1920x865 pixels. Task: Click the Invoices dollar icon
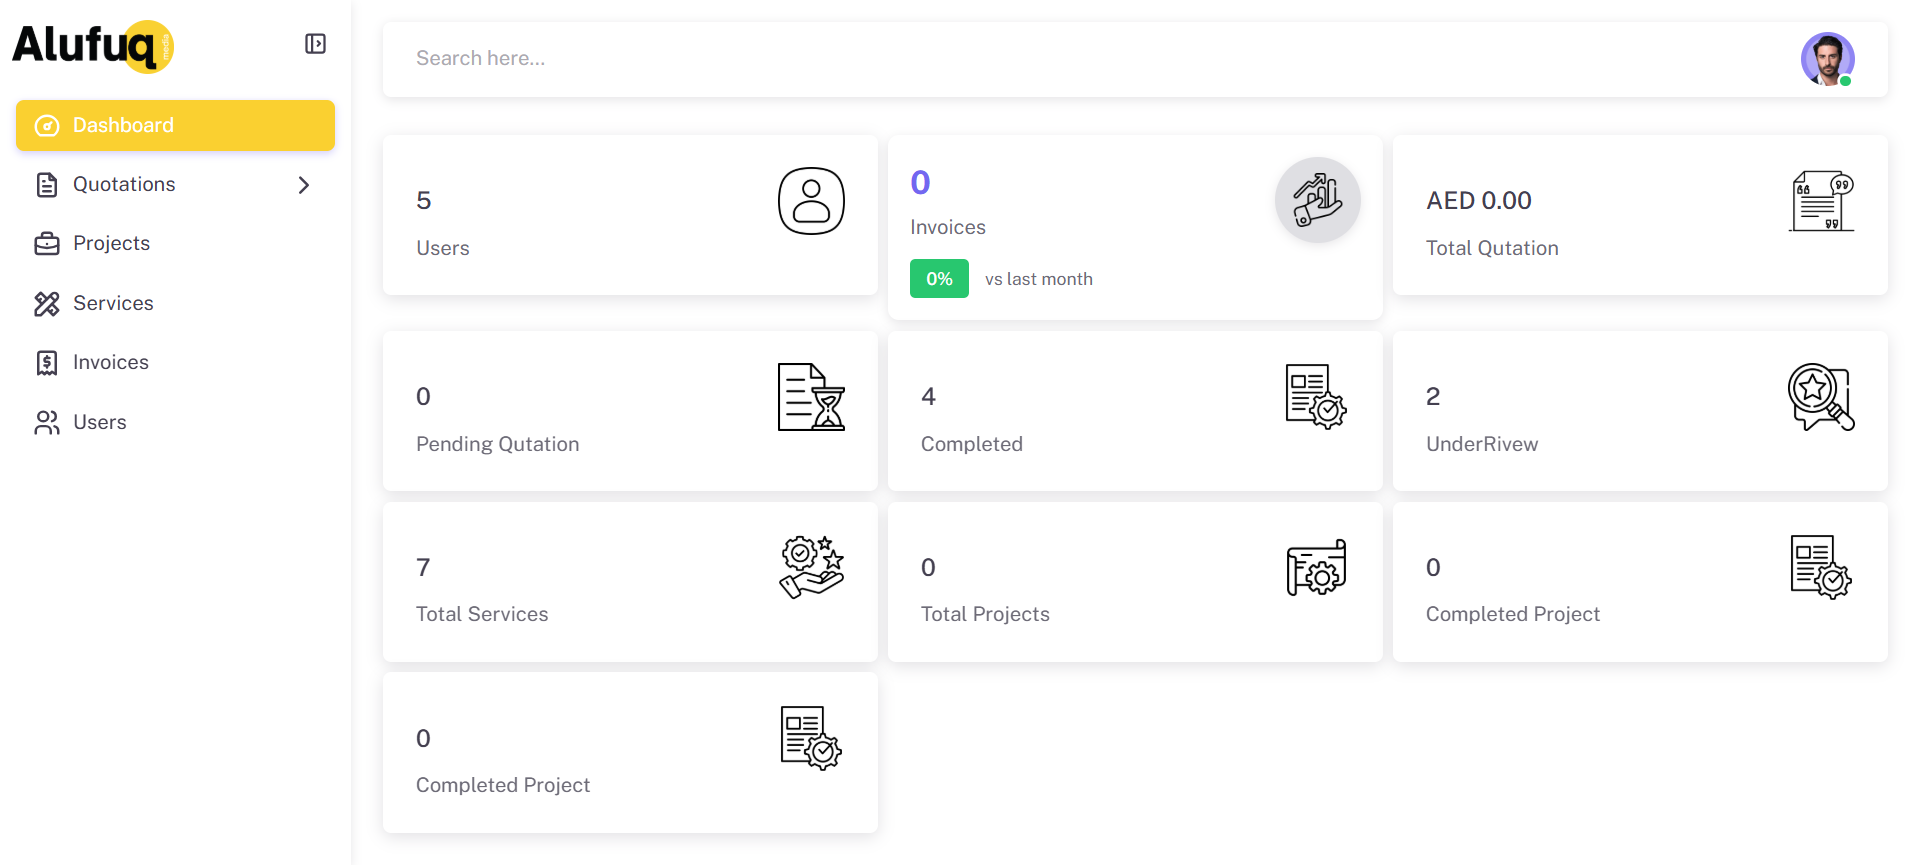click(47, 362)
